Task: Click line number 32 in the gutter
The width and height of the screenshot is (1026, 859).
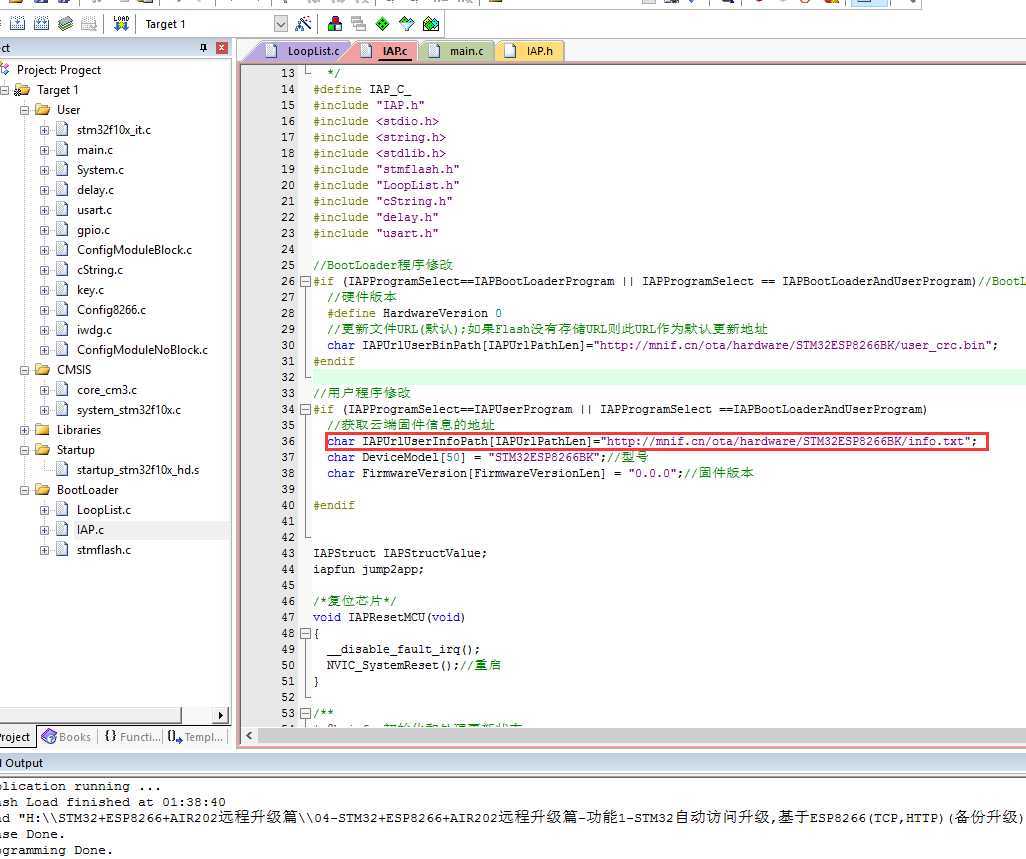Action: coord(288,377)
